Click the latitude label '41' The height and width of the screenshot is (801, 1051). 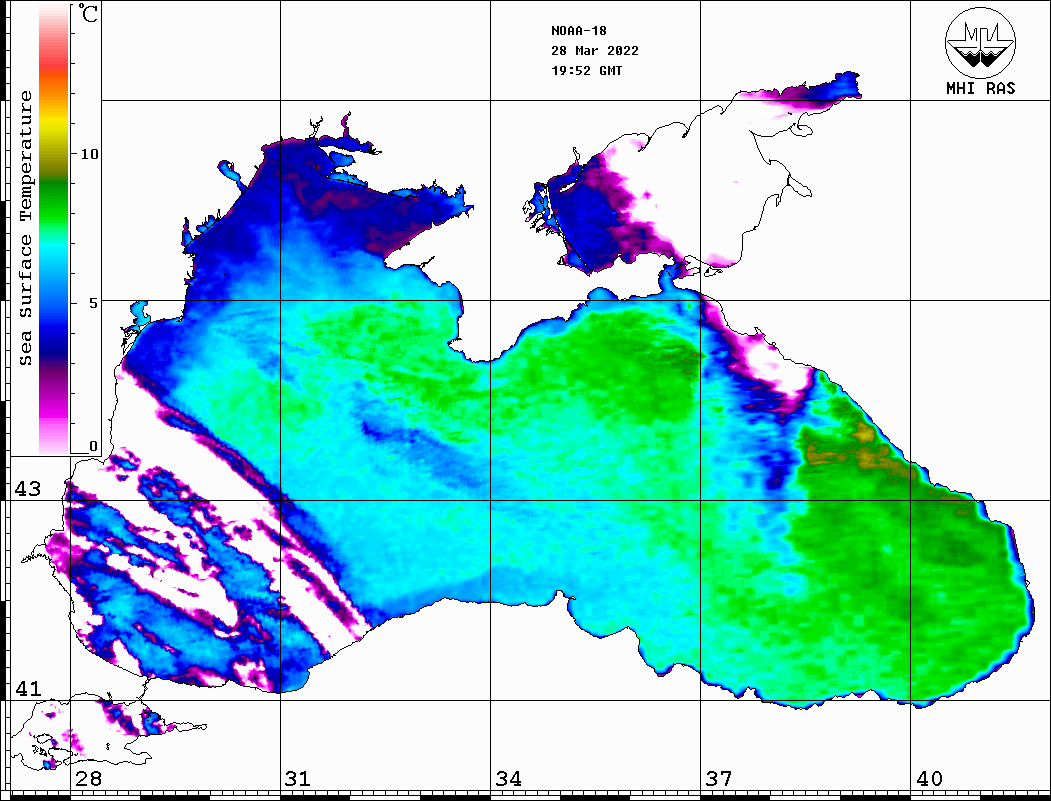point(27,688)
